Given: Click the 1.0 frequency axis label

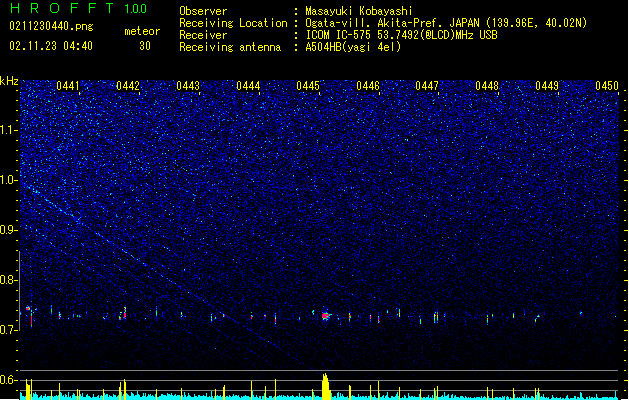Looking at the screenshot, I should 9,180.
